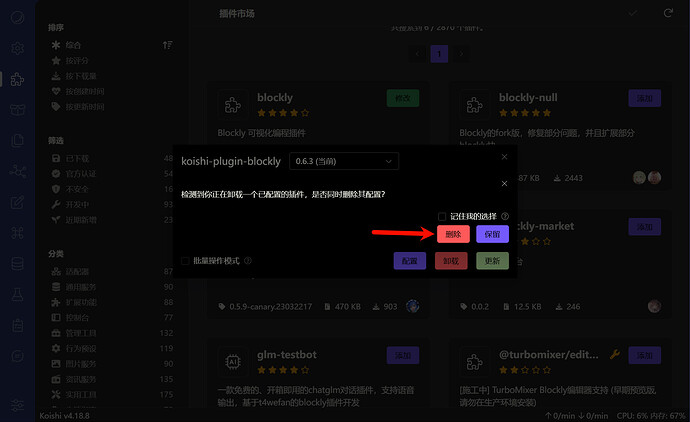Filter by 已下载 plugins
690x422 pixels.
point(112,158)
